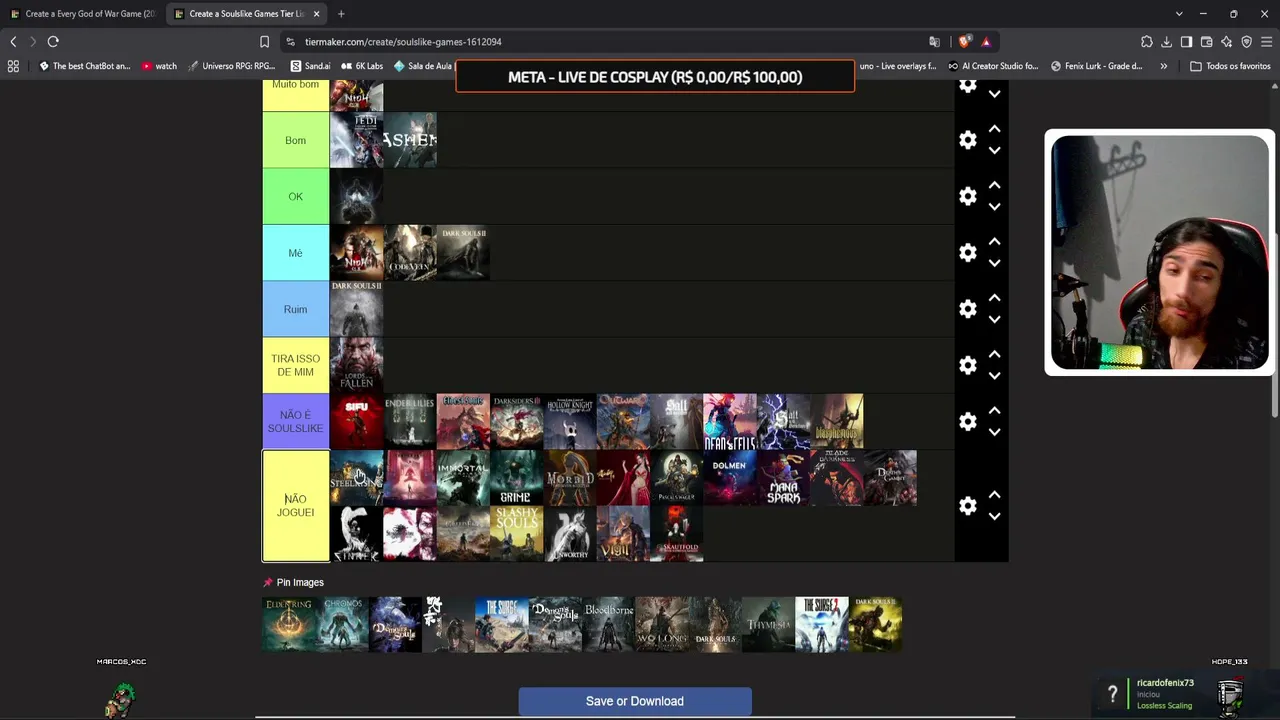Open settings gear for the Bom tier
The width and height of the screenshot is (1280, 720).
[967, 140]
